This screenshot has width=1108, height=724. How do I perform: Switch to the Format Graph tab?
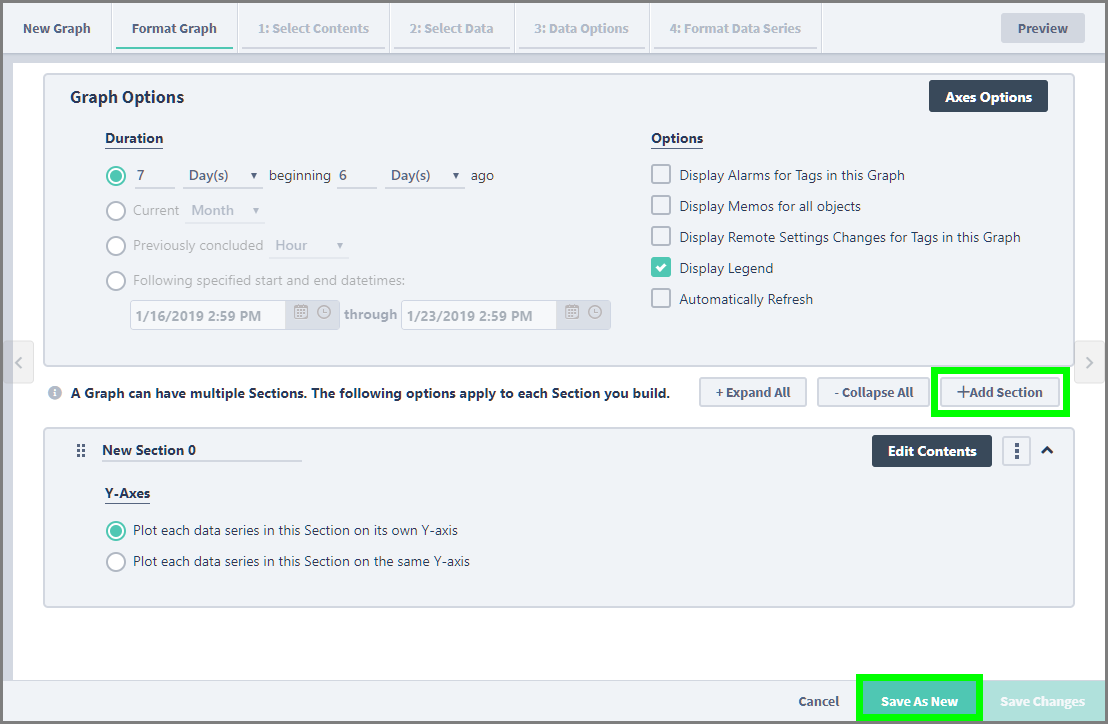point(174,28)
